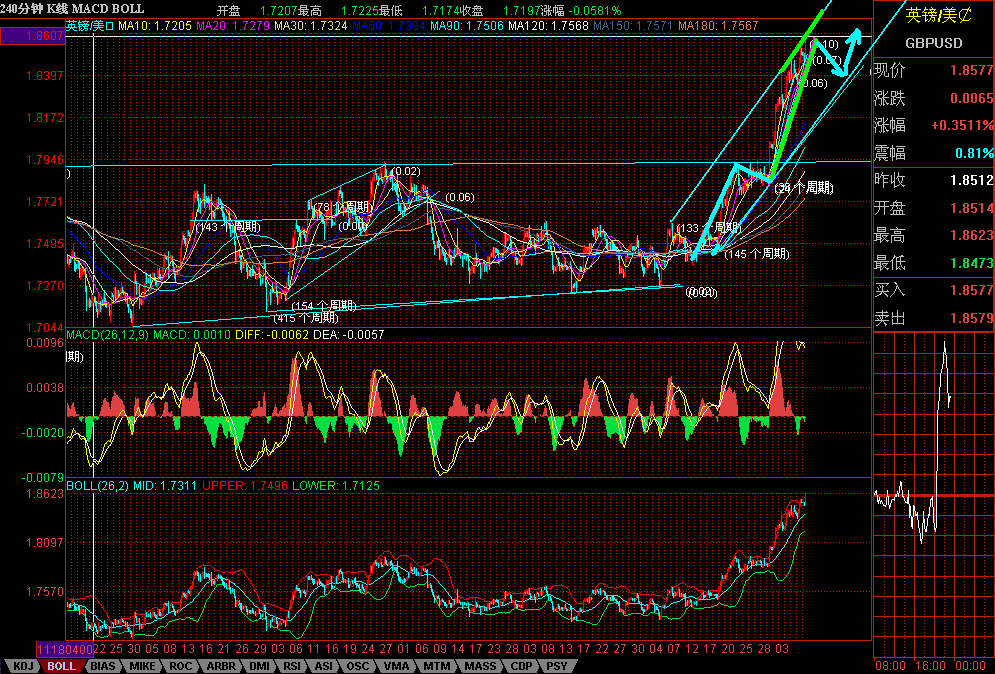This screenshot has height=674, width=995.
Task: Select the MTM indicator tab
Action: click(x=437, y=666)
